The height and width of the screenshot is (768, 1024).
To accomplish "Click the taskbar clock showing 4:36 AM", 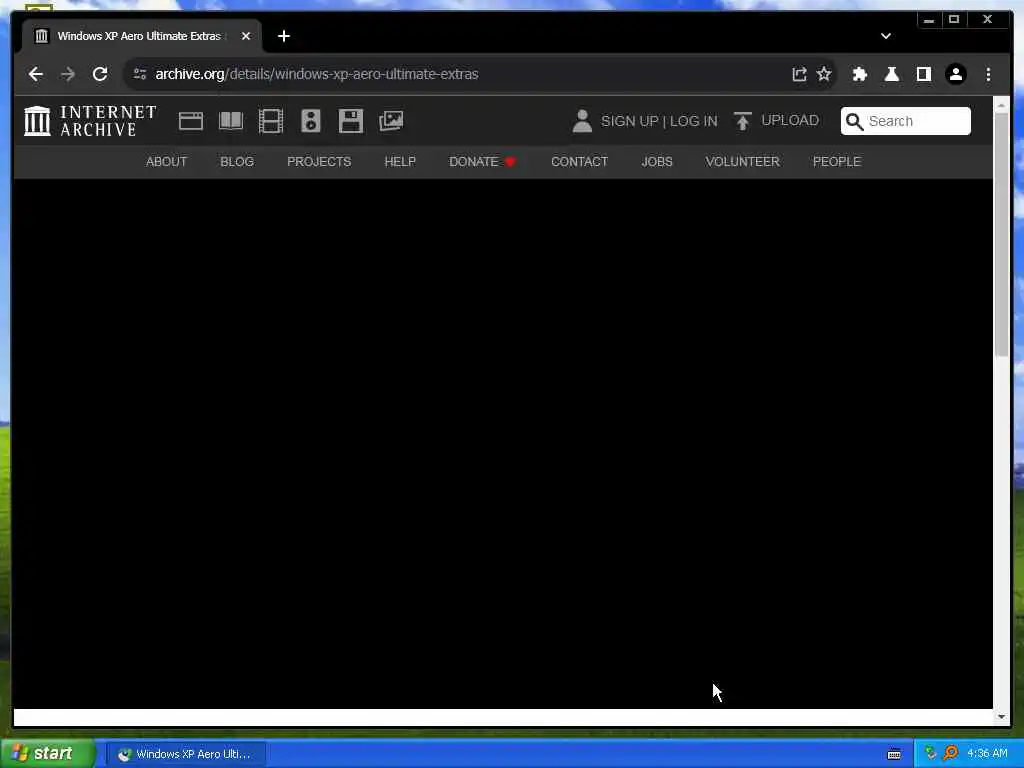I will coord(987,754).
